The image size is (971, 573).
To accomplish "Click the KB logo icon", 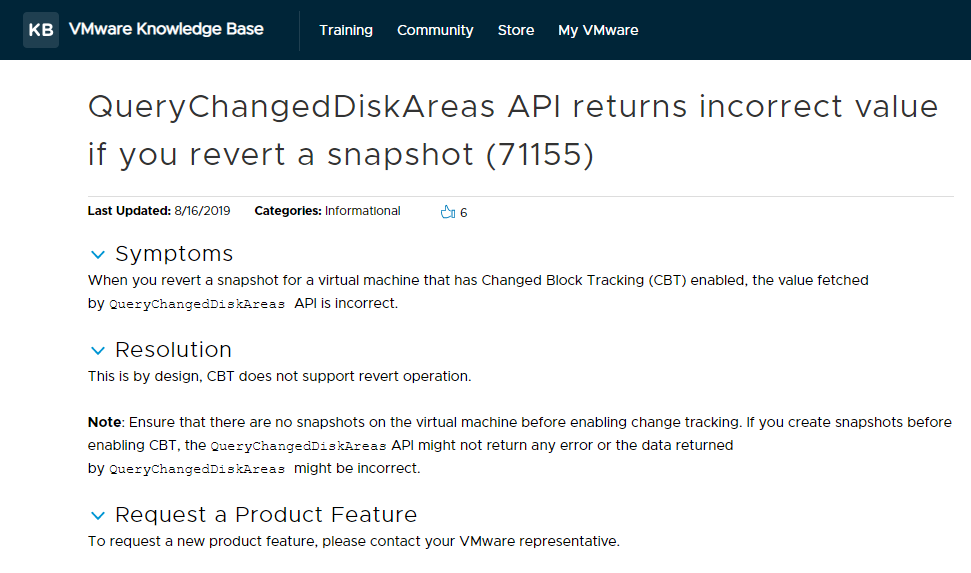I will coord(41,30).
